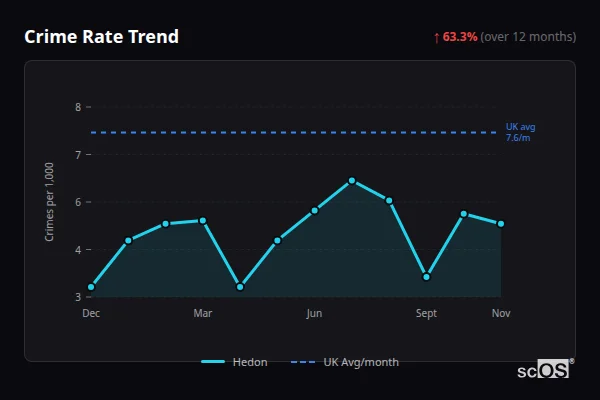Click the 'Mar' x-axis label
This screenshot has height=400, width=600.
click(203, 313)
